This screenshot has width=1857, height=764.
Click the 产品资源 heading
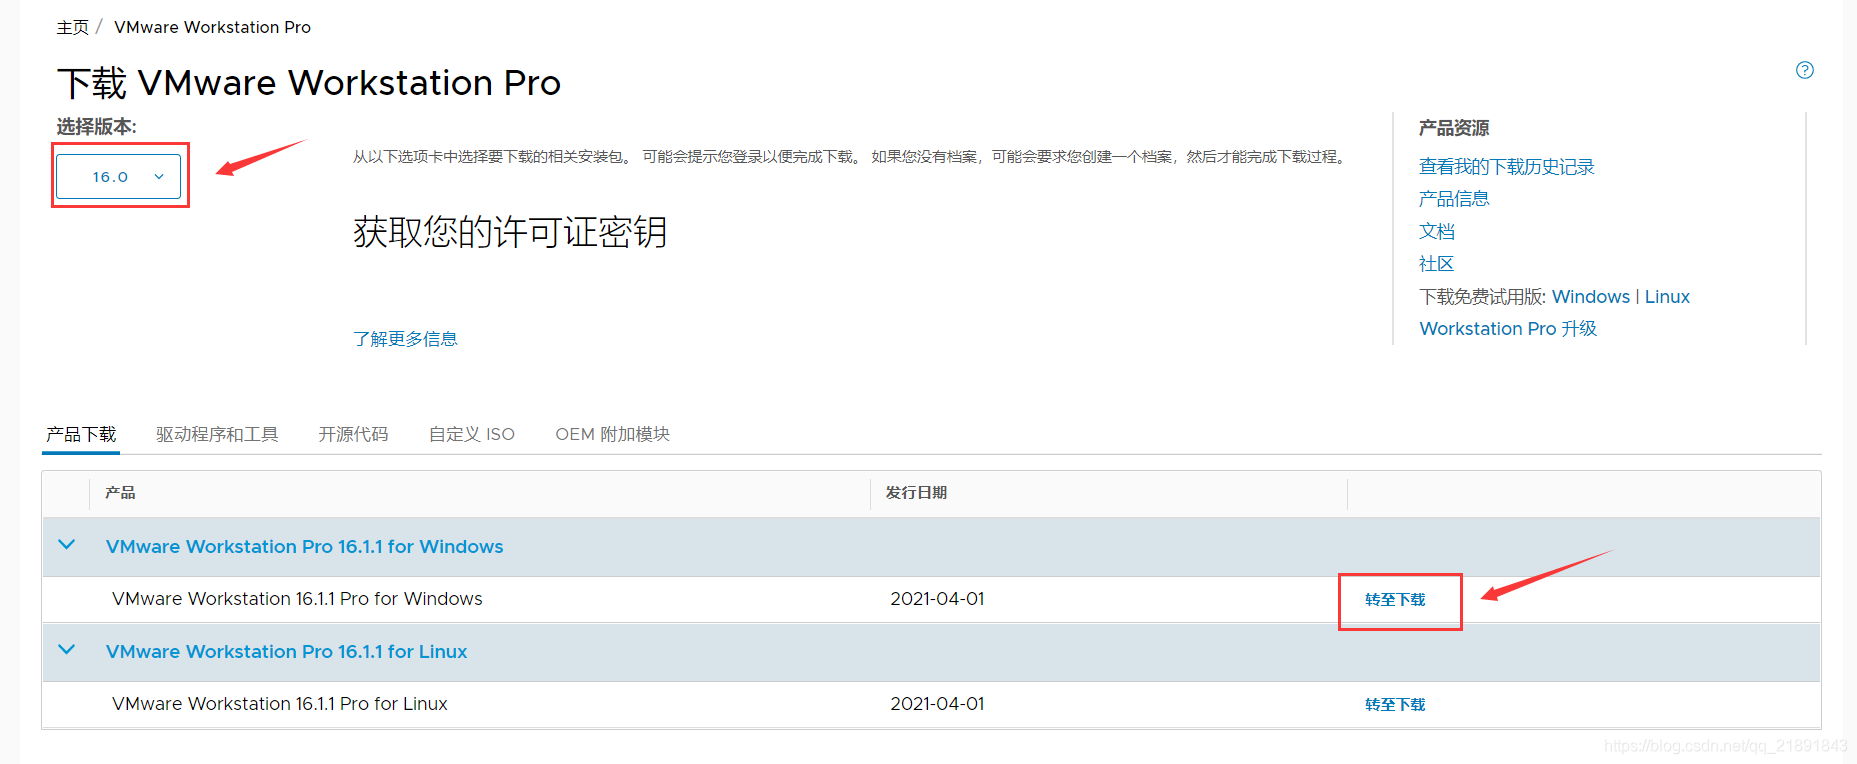coord(1454,128)
